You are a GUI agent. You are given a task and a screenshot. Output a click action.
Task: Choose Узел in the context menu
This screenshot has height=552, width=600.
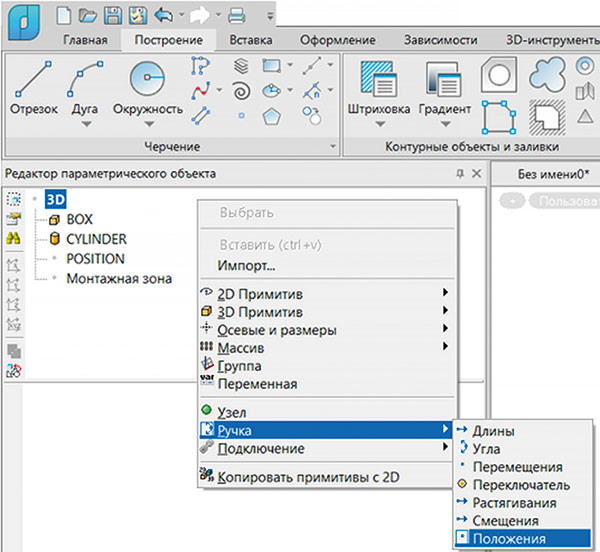pos(328,412)
